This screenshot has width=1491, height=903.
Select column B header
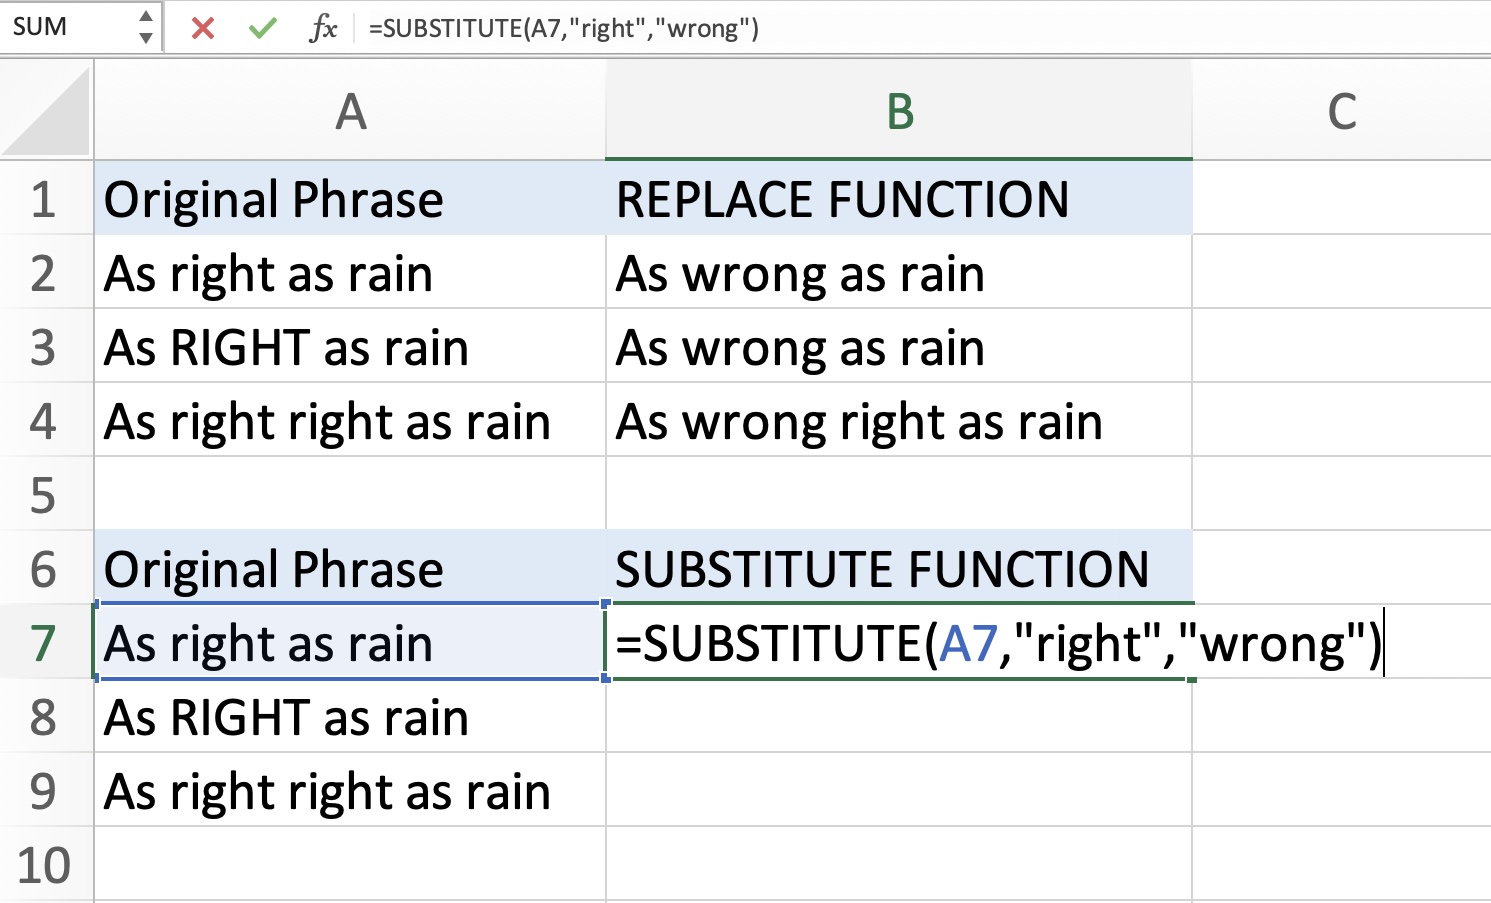coord(899,110)
